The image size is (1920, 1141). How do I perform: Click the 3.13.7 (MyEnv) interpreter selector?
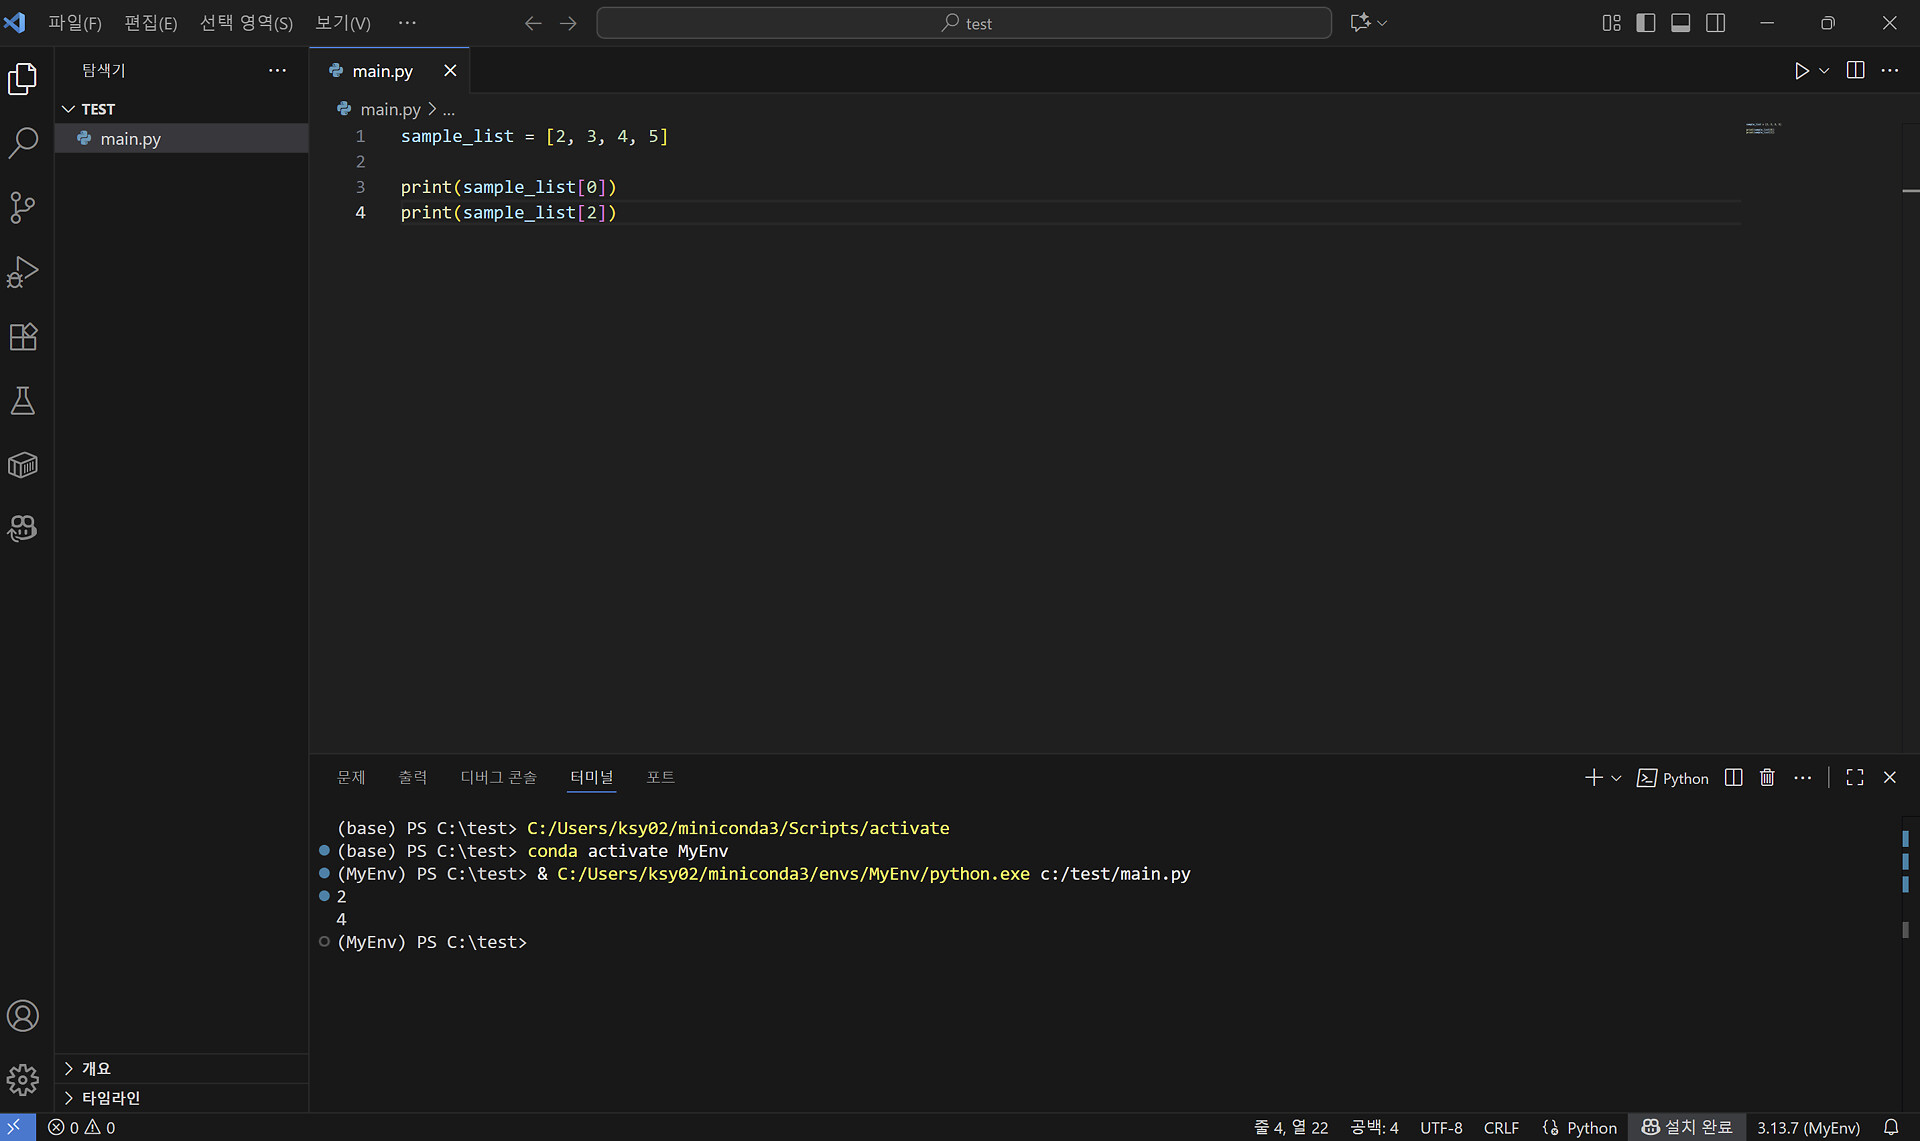tap(1808, 1127)
